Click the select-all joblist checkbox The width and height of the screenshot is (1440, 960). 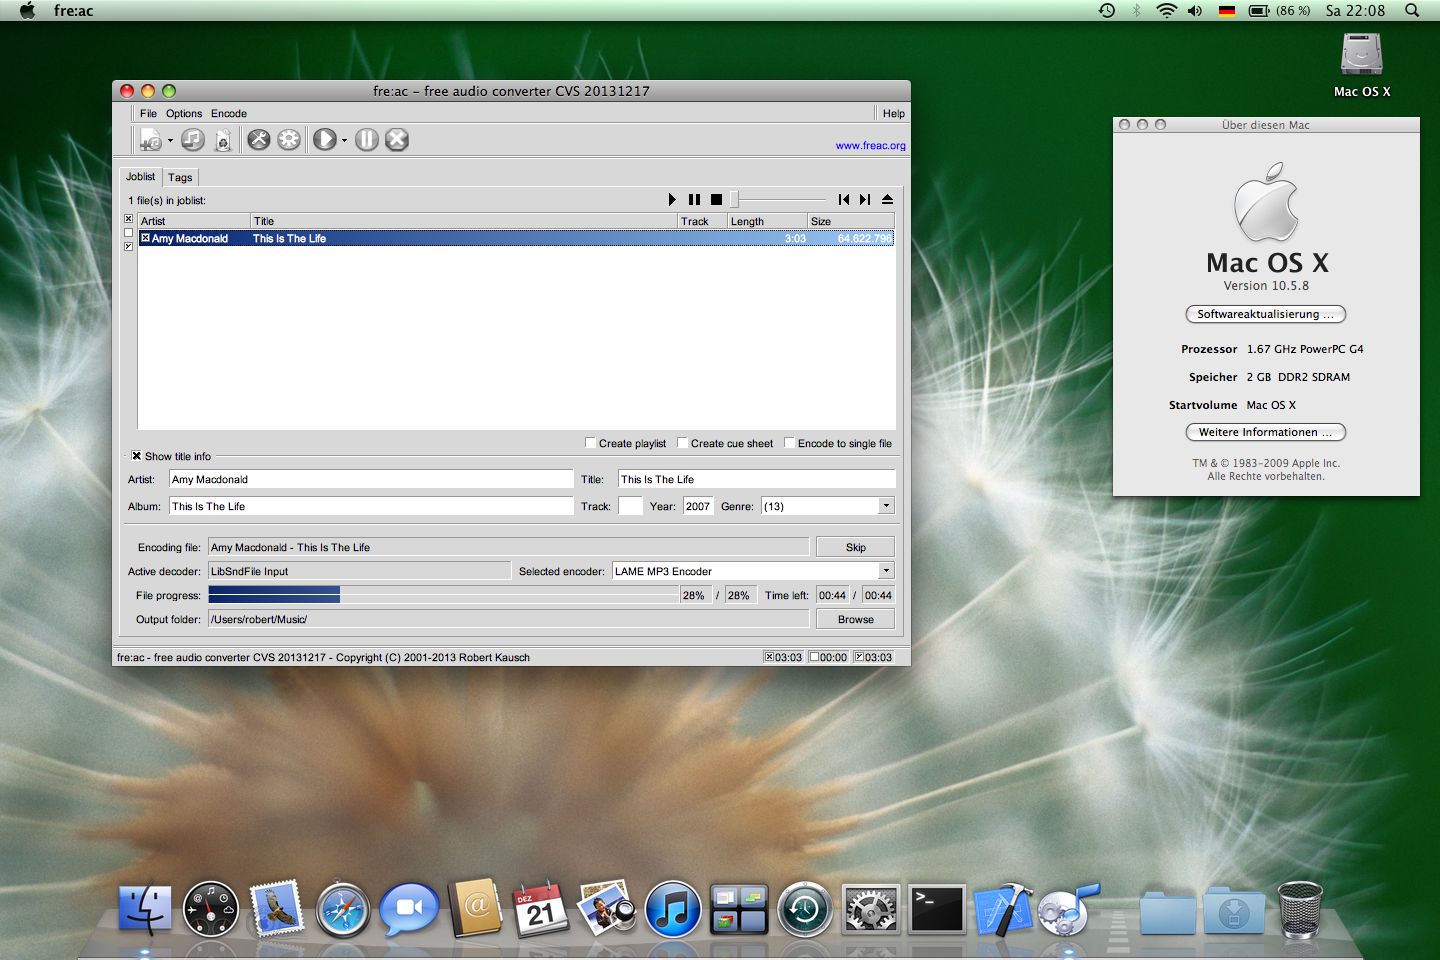[128, 219]
